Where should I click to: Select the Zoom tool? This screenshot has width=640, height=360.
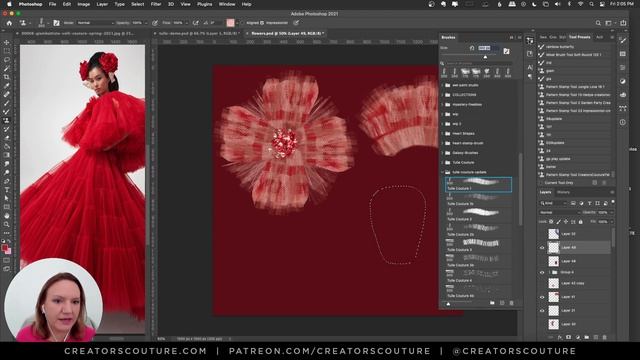[7, 224]
